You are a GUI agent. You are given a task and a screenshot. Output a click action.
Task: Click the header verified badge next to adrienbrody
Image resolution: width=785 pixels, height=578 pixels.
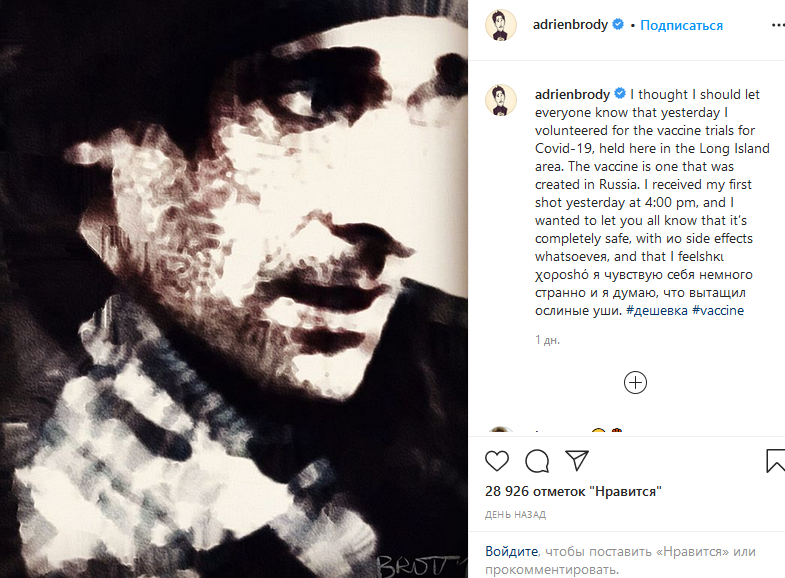(618, 24)
